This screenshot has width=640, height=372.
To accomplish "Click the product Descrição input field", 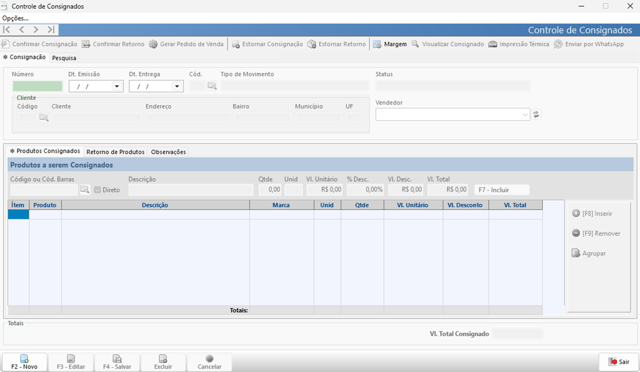I will tap(191, 190).
